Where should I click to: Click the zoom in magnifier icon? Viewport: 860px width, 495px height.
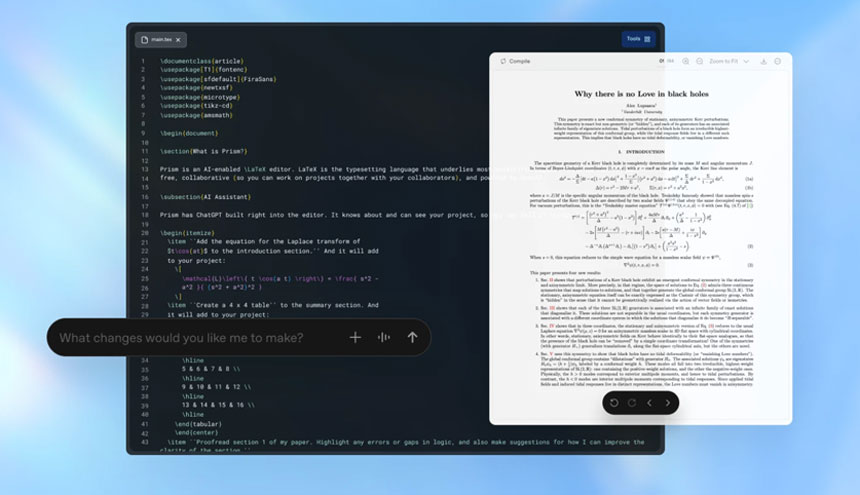686,61
